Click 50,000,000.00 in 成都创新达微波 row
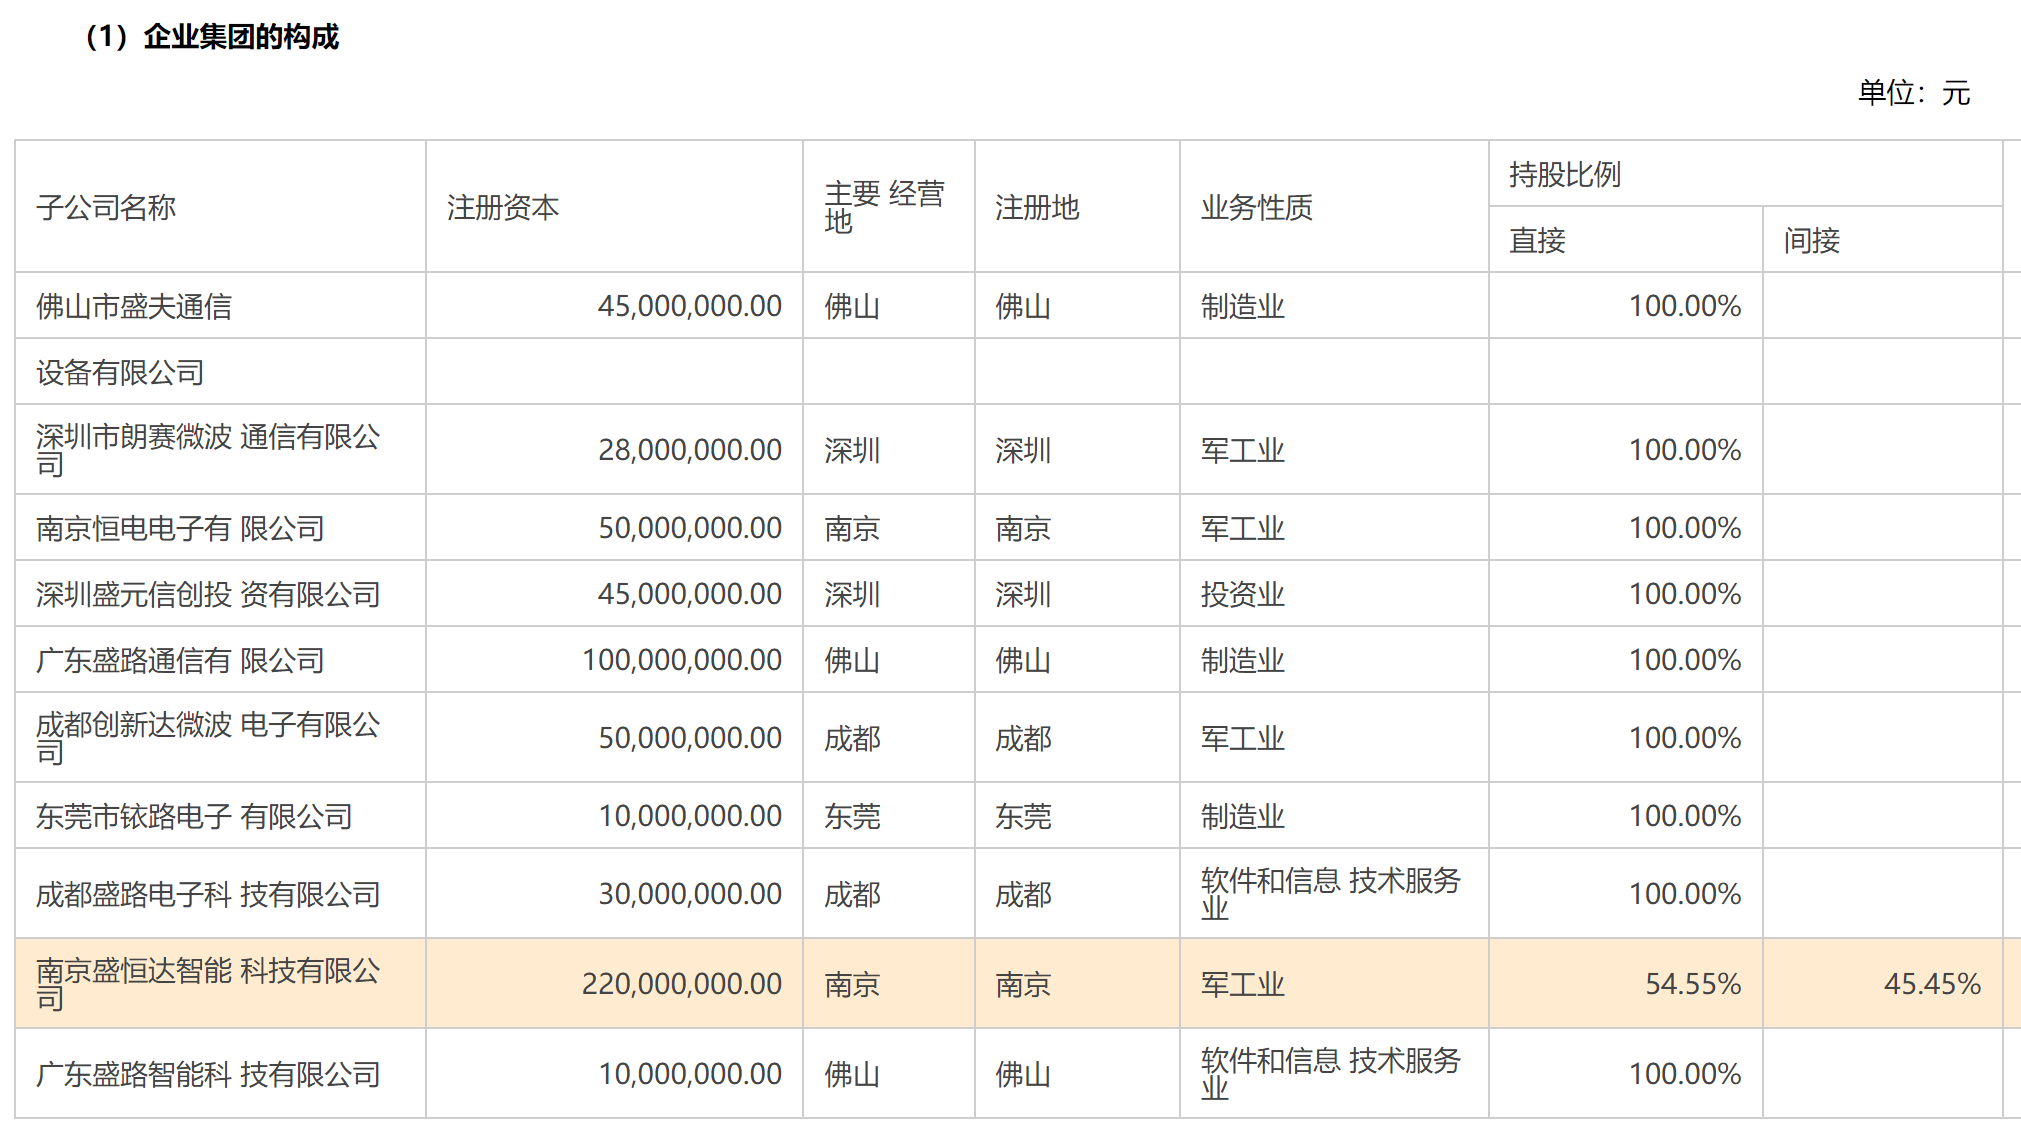 pyautogui.click(x=690, y=738)
